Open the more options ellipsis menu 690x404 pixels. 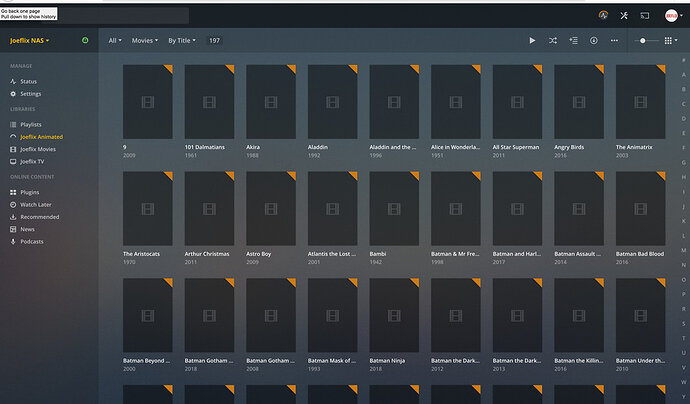(x=614, y=40)
